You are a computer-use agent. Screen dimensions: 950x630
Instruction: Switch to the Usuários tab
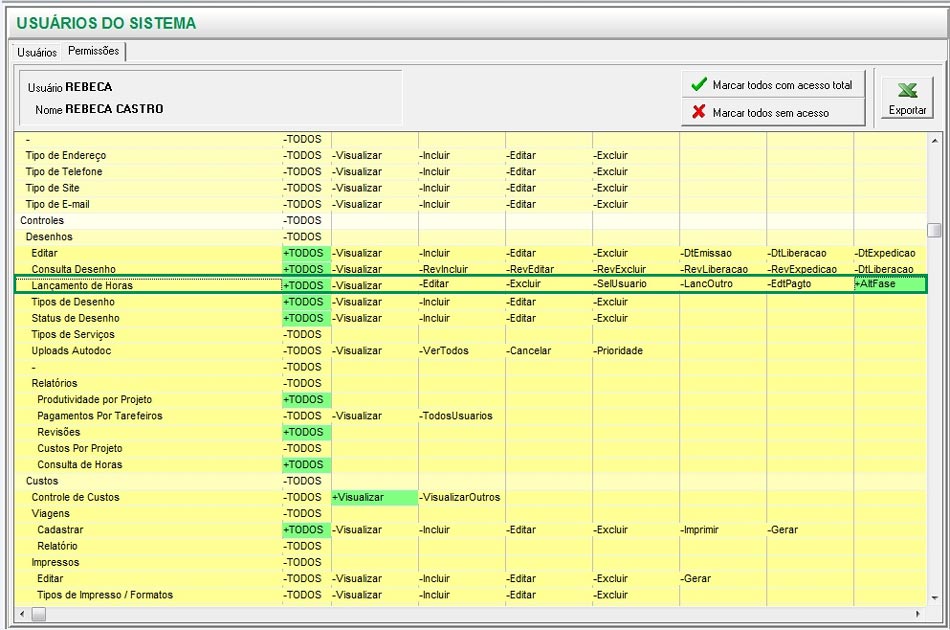(x=37, y=52)
